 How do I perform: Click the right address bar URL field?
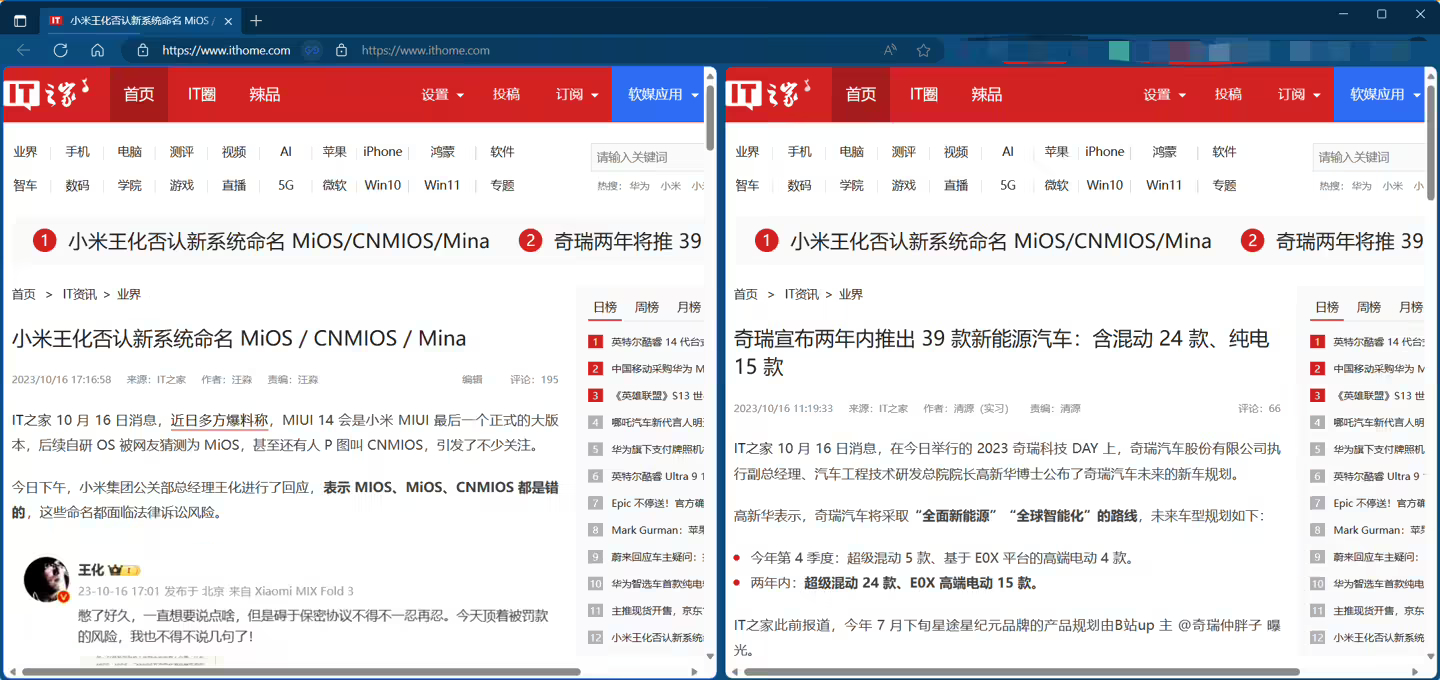click(x=425, y=50)
